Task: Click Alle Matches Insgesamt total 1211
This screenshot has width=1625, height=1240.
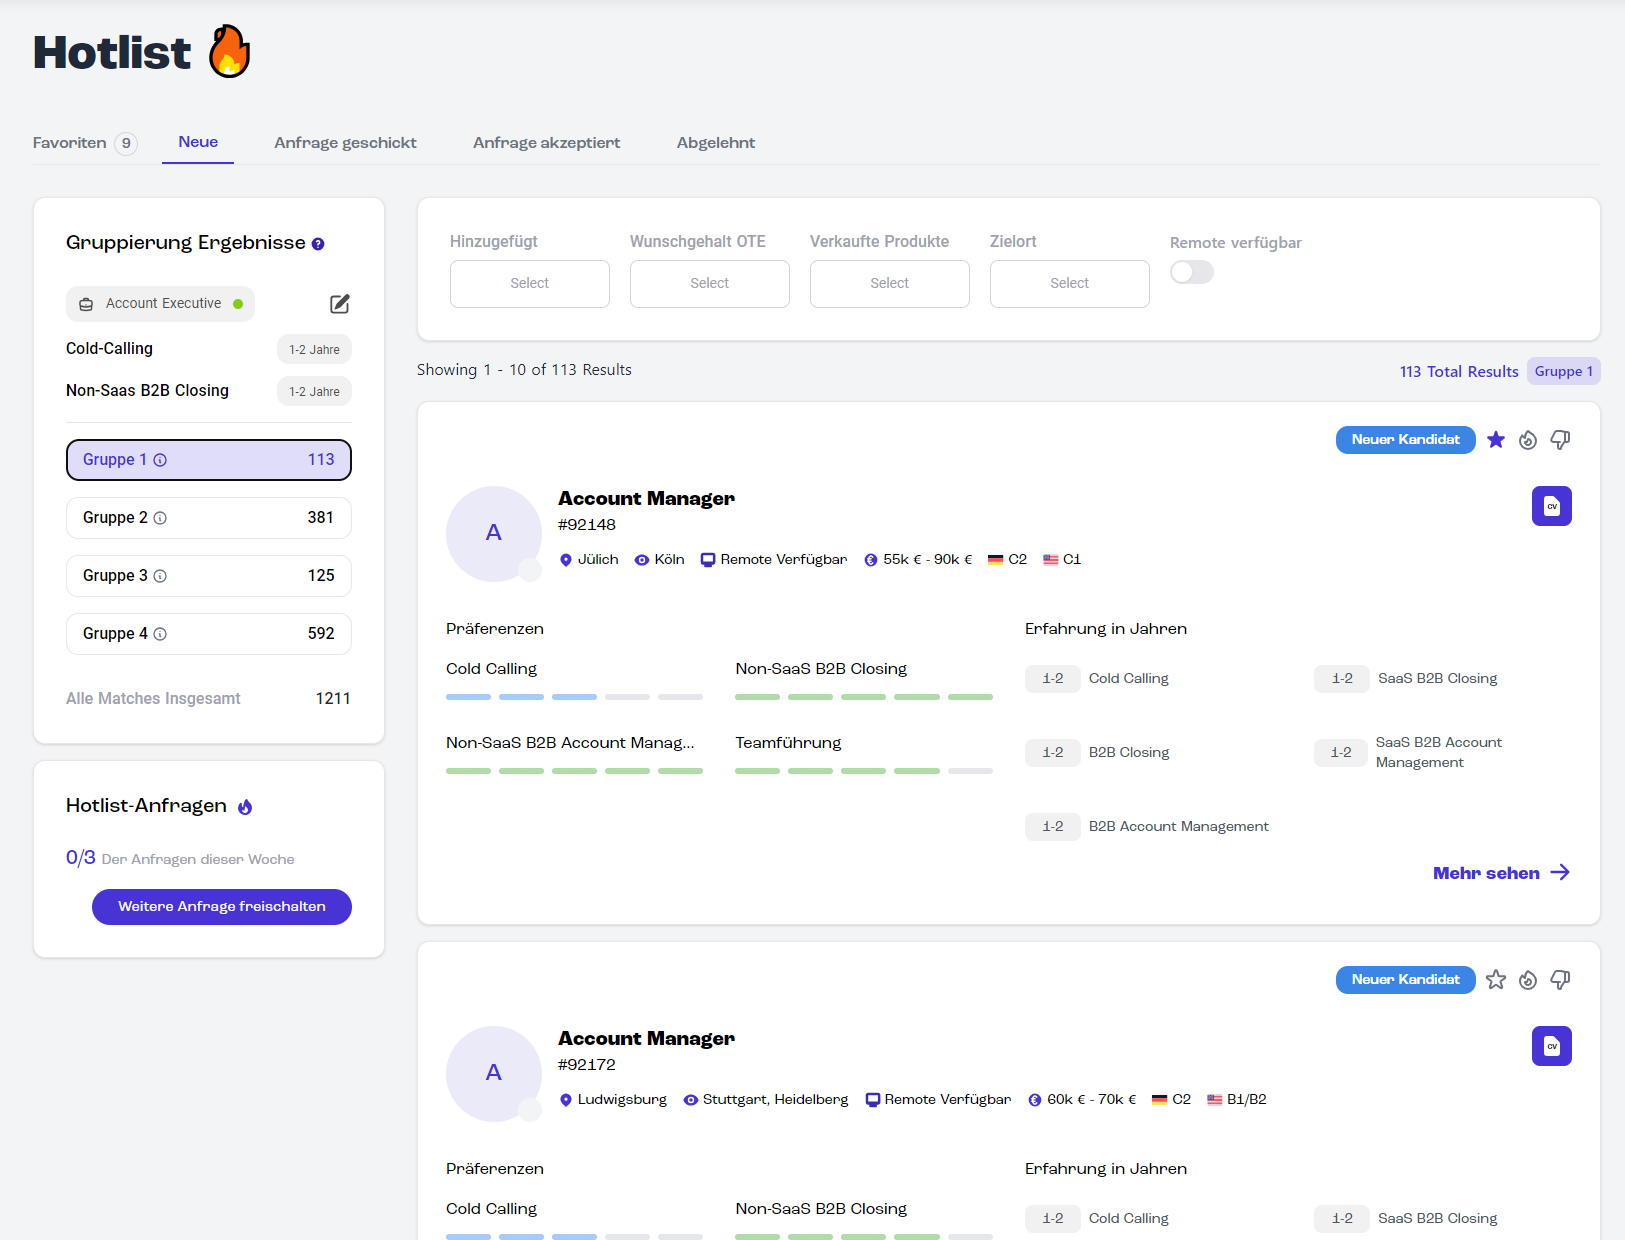Action: tap(208, 699)
